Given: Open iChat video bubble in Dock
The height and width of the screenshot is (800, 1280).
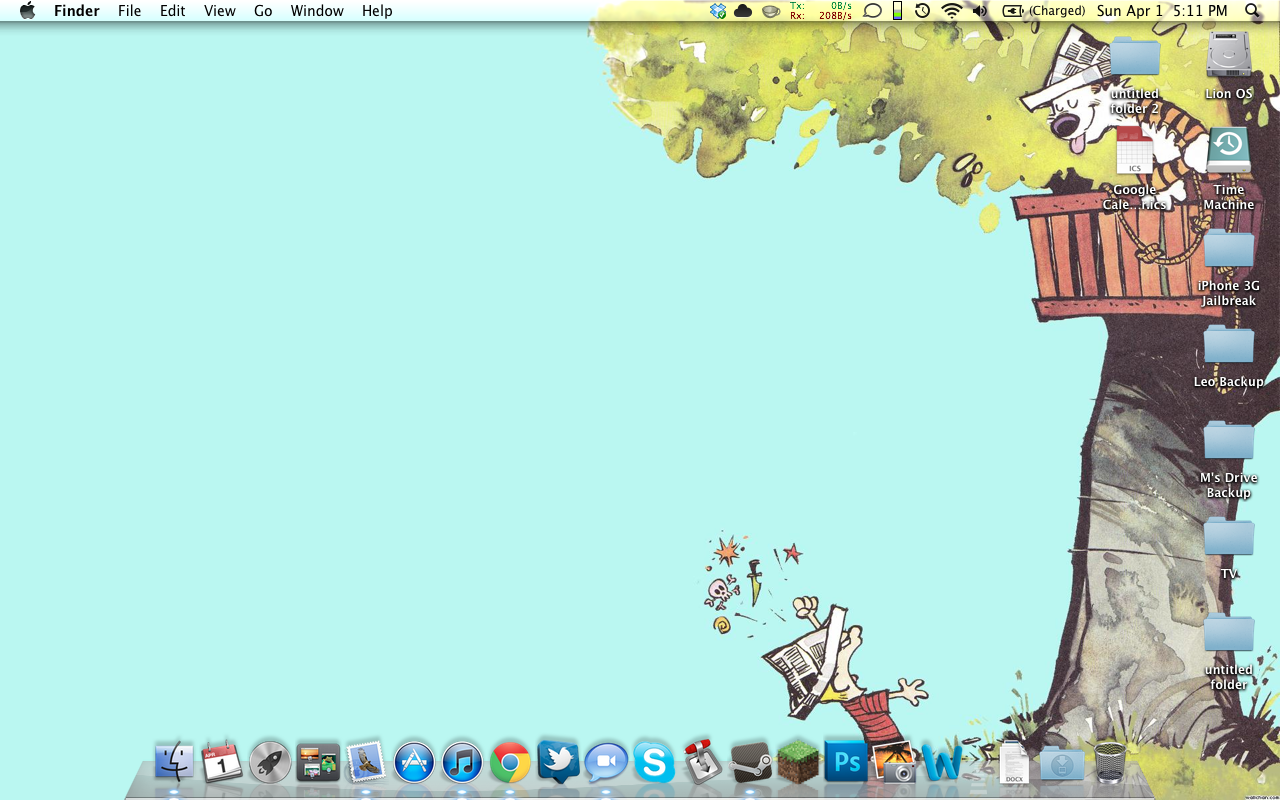Looking at the screenshot, I should coord(606,763).
